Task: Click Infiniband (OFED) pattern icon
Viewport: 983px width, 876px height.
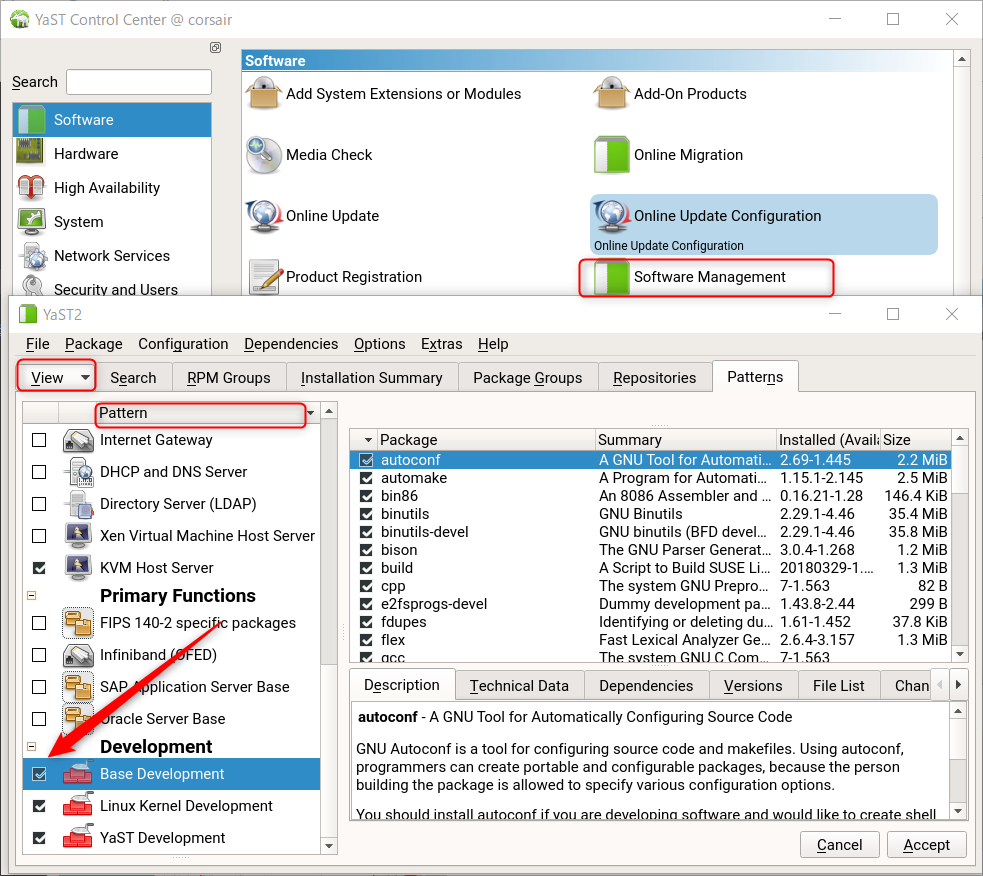Action: pos(78,655)
